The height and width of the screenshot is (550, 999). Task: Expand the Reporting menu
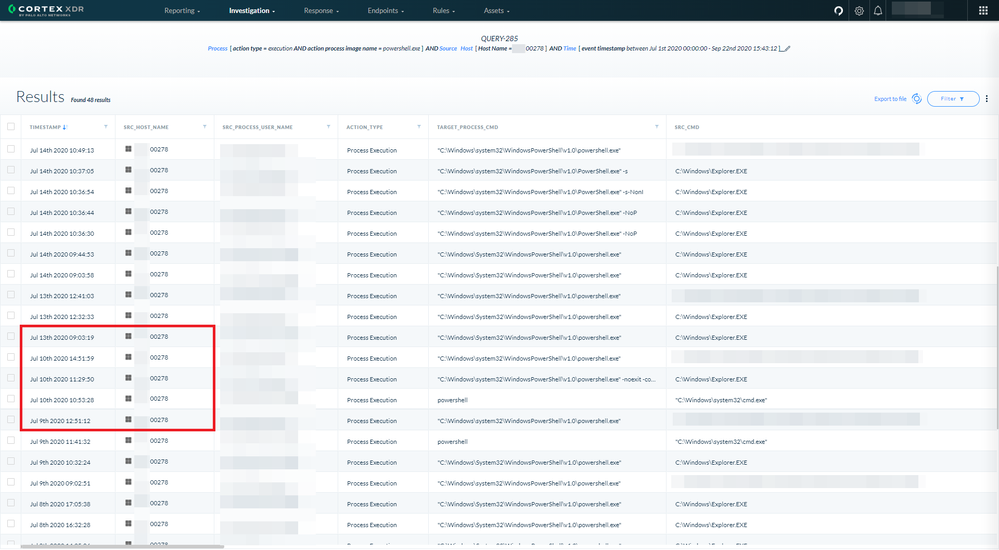pos(181,11)
